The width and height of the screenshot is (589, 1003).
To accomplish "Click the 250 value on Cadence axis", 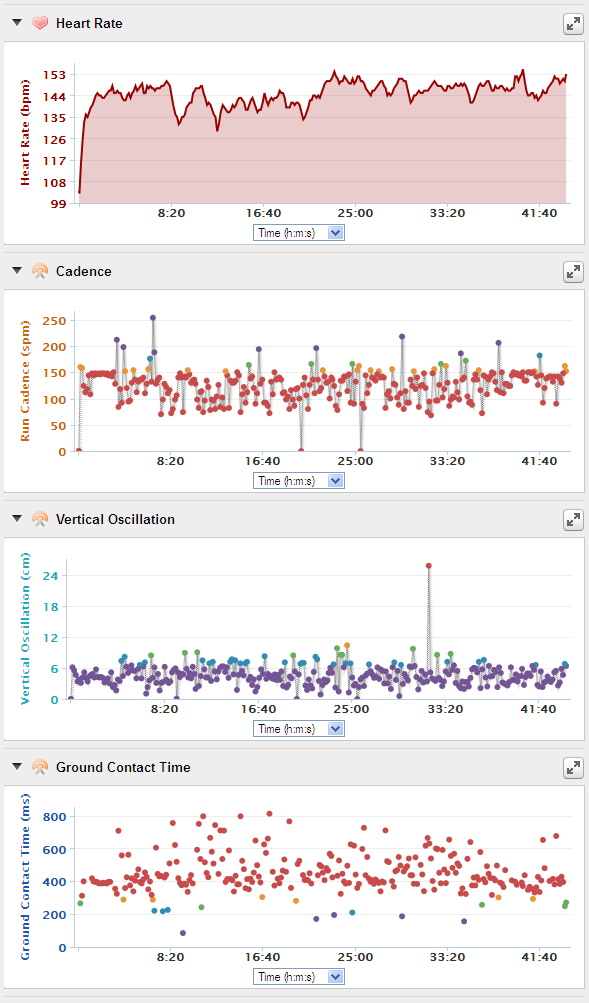I will pyautogui.click(x=54, y=321).
